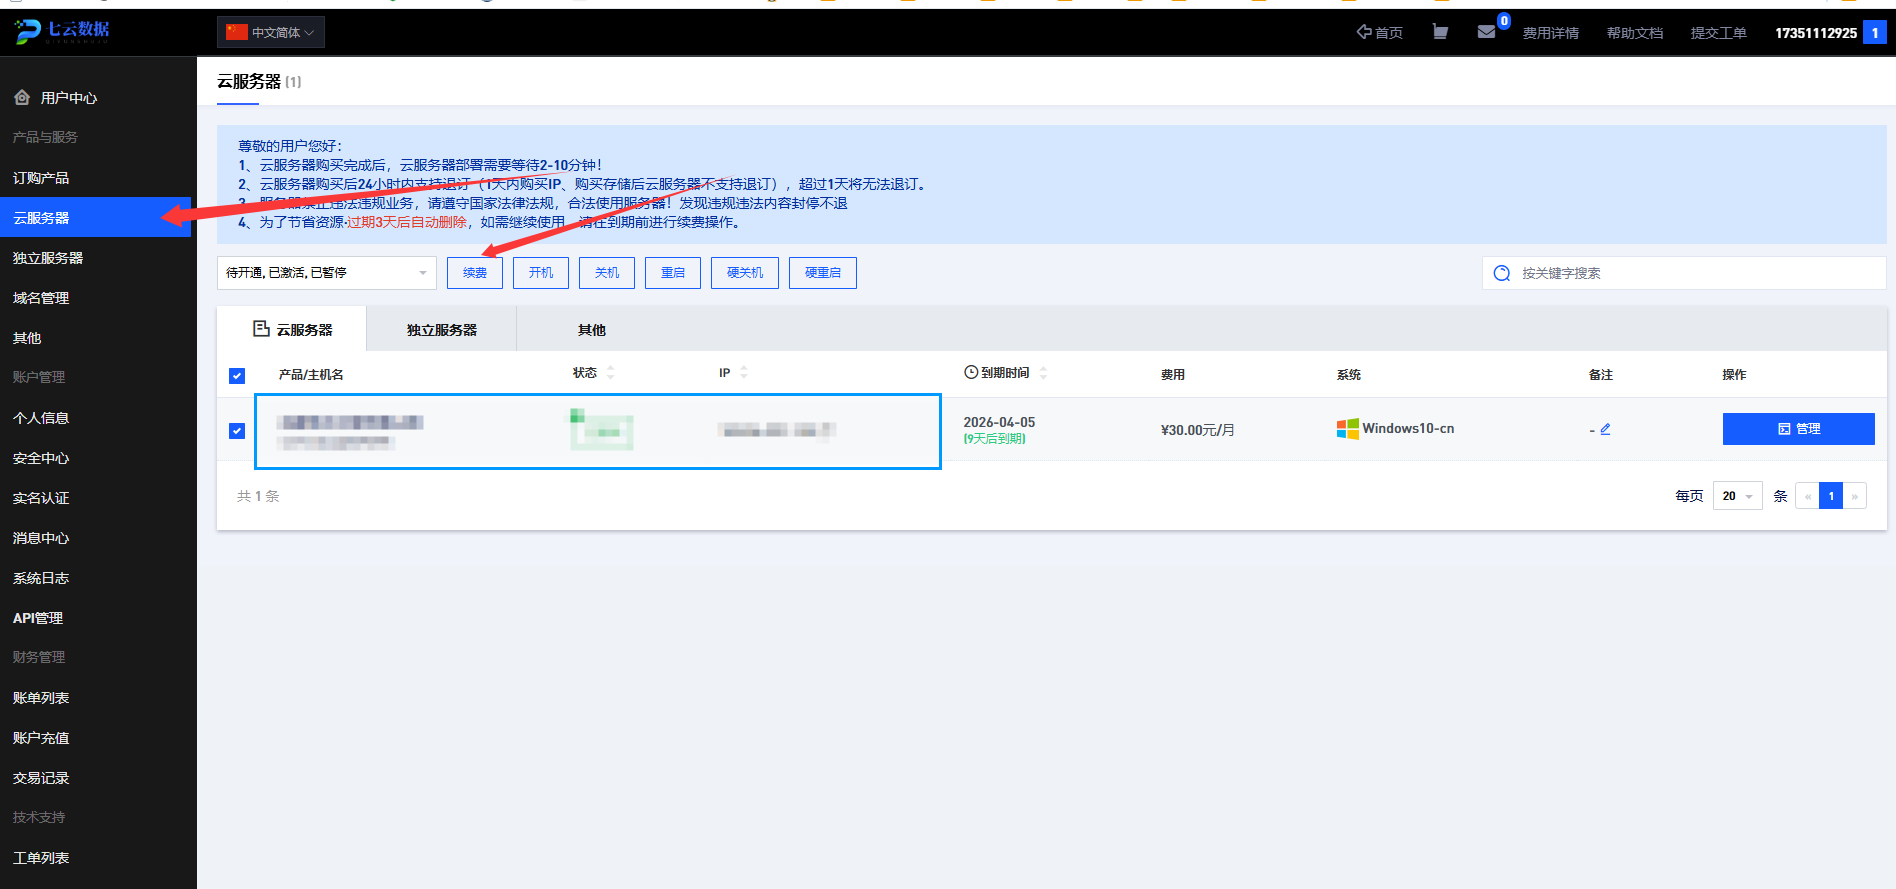The height and width of the screenshot is (889, 1896).
Task: Click the blue 管理 button
Action: (1798, 429)
